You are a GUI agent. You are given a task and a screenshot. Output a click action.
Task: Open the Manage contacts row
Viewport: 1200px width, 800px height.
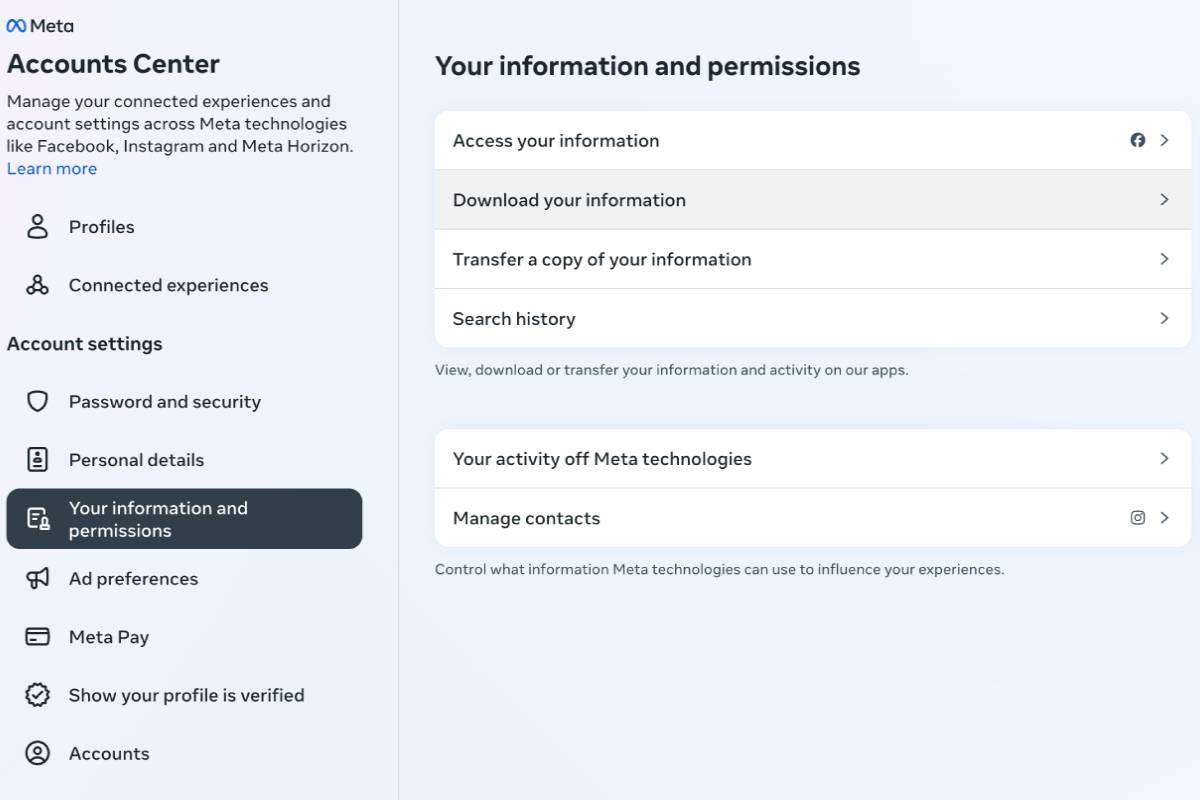click(x=527, y=518)
